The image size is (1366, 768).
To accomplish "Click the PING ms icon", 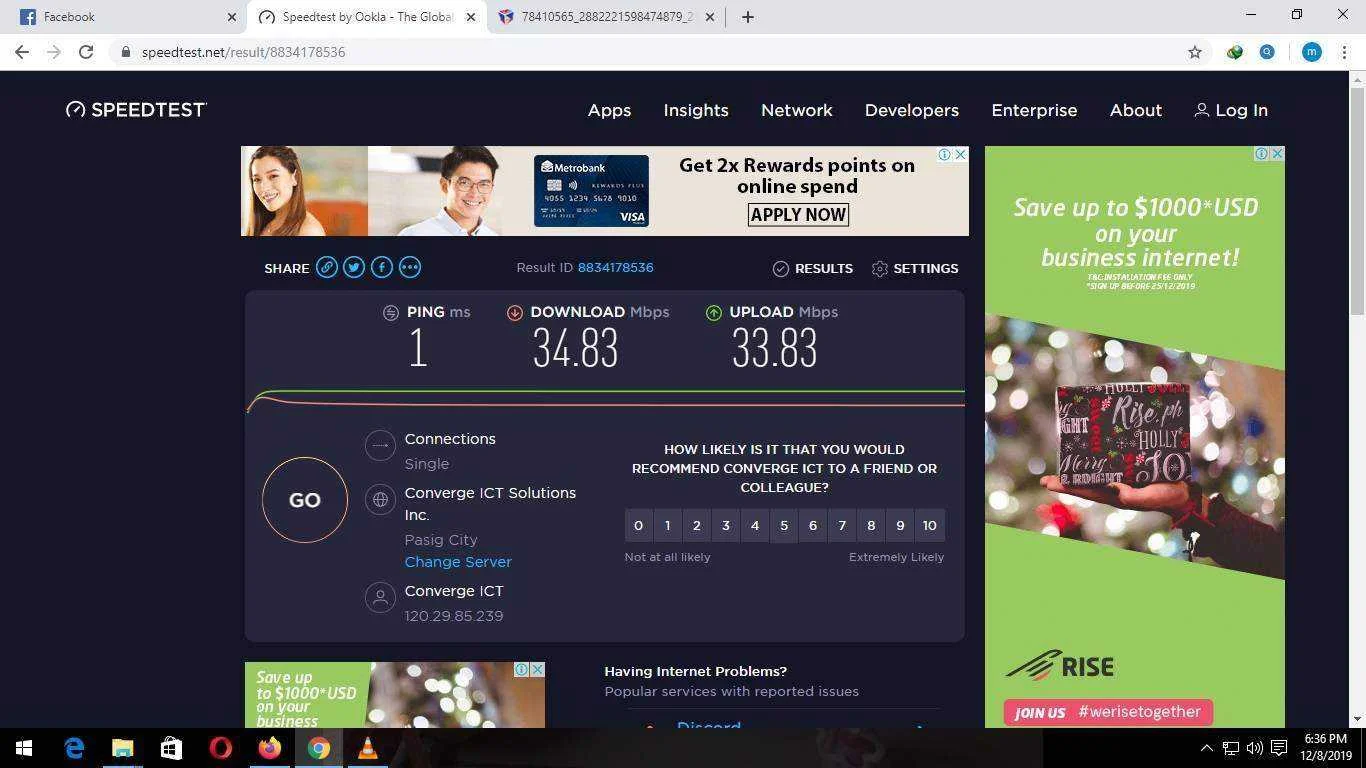I will point(391,312).
